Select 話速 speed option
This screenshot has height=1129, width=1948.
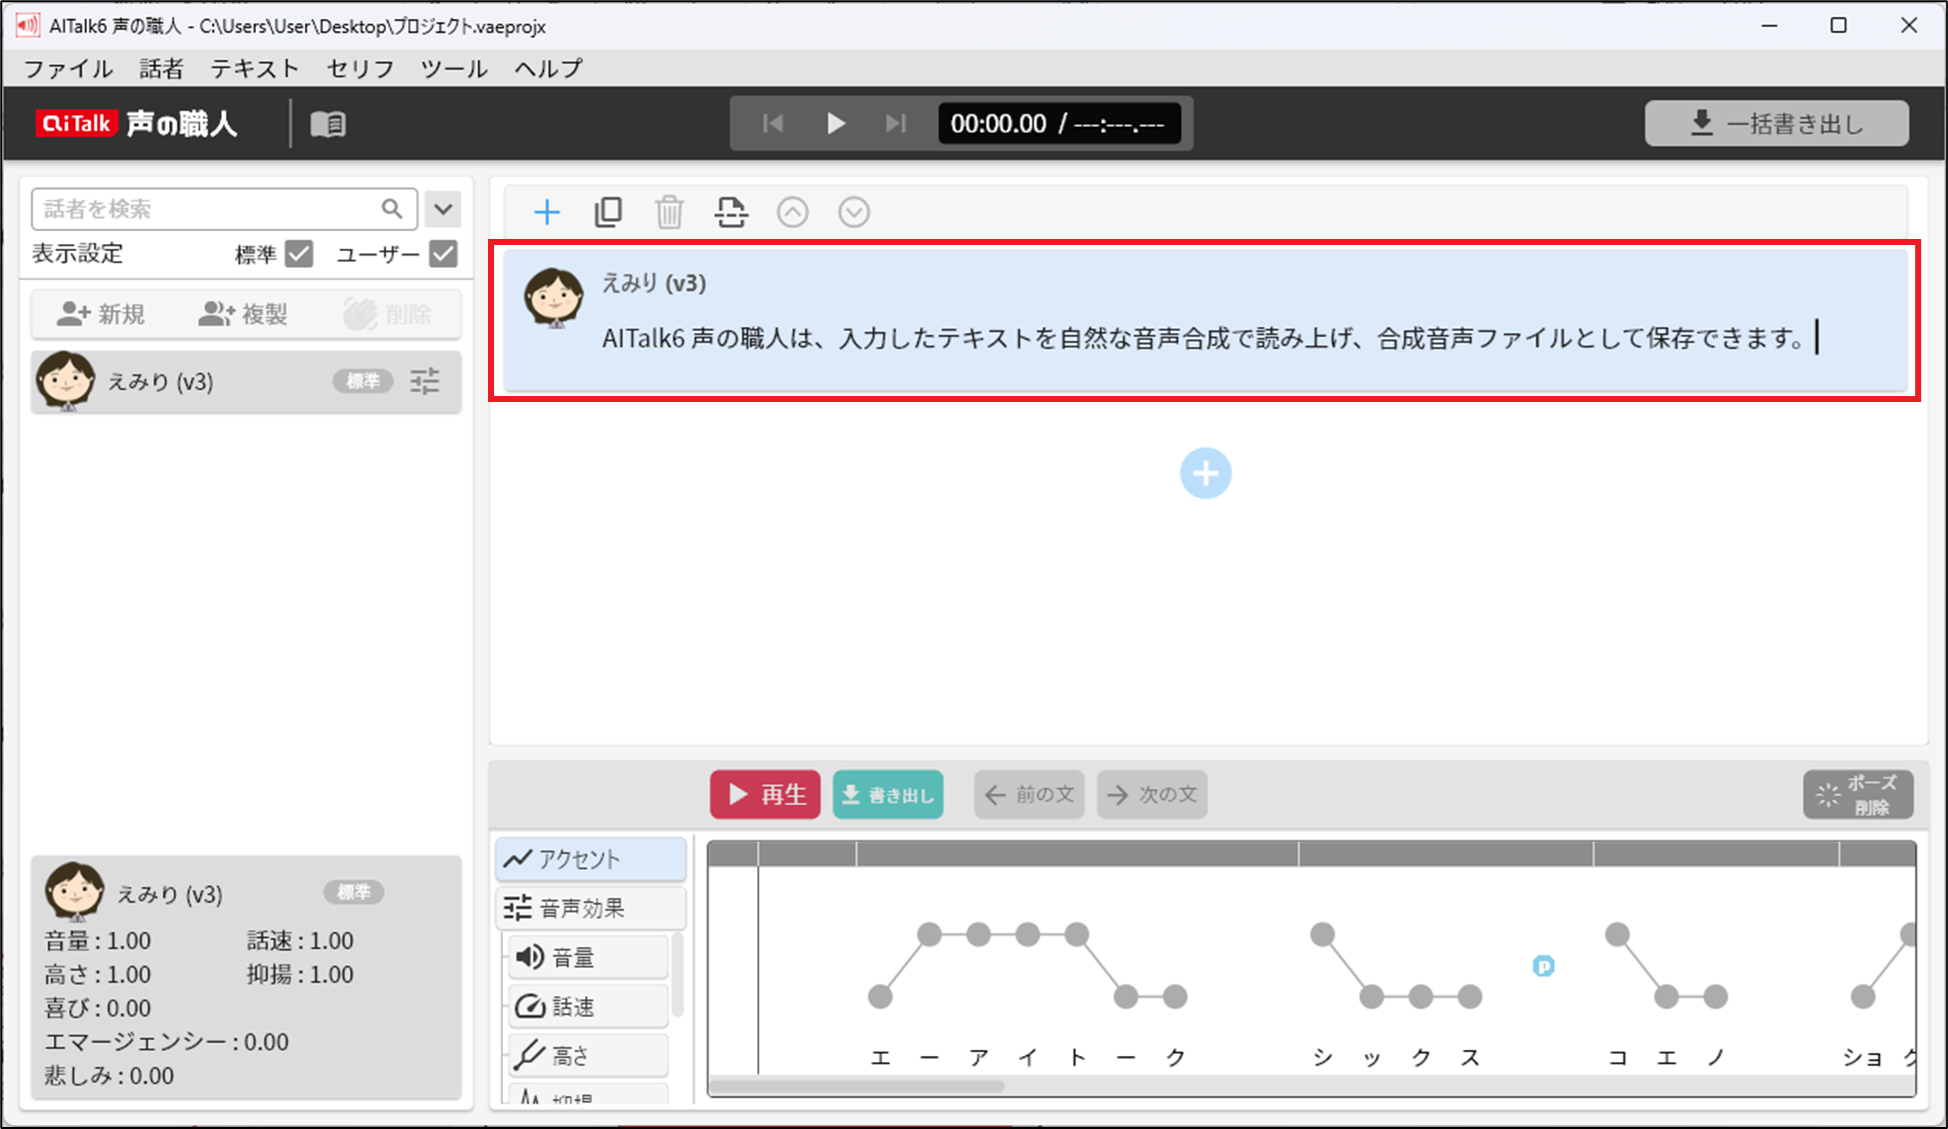(x=589, y=1006)
